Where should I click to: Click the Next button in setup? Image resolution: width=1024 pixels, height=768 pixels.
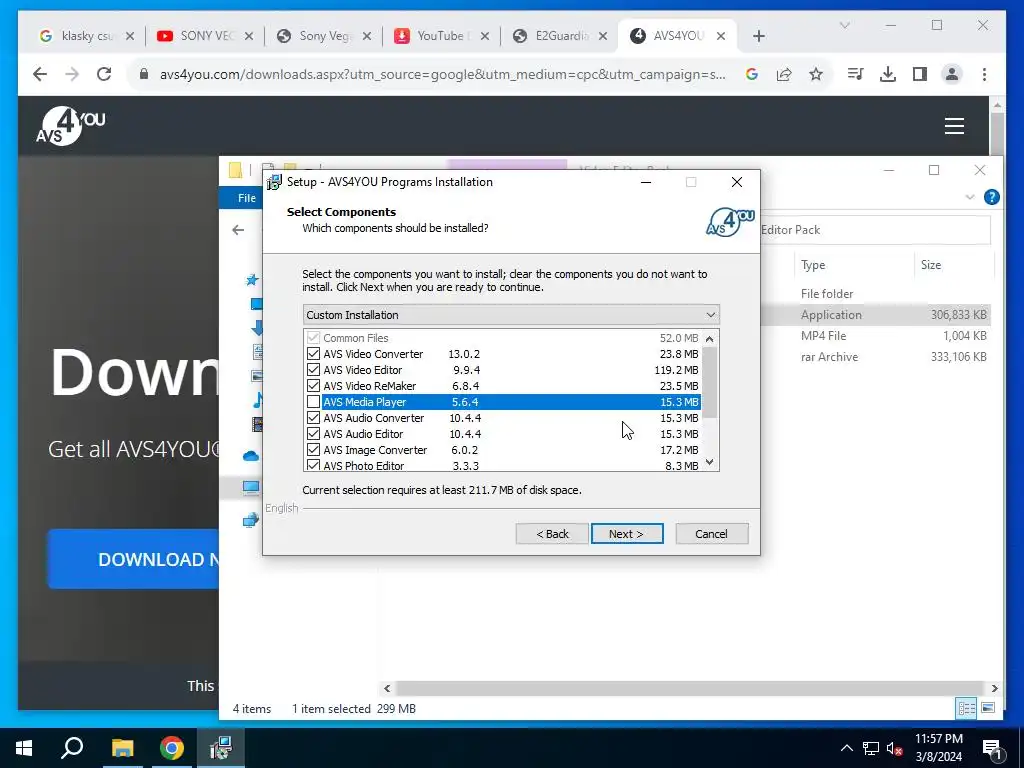tap(627, 534)
